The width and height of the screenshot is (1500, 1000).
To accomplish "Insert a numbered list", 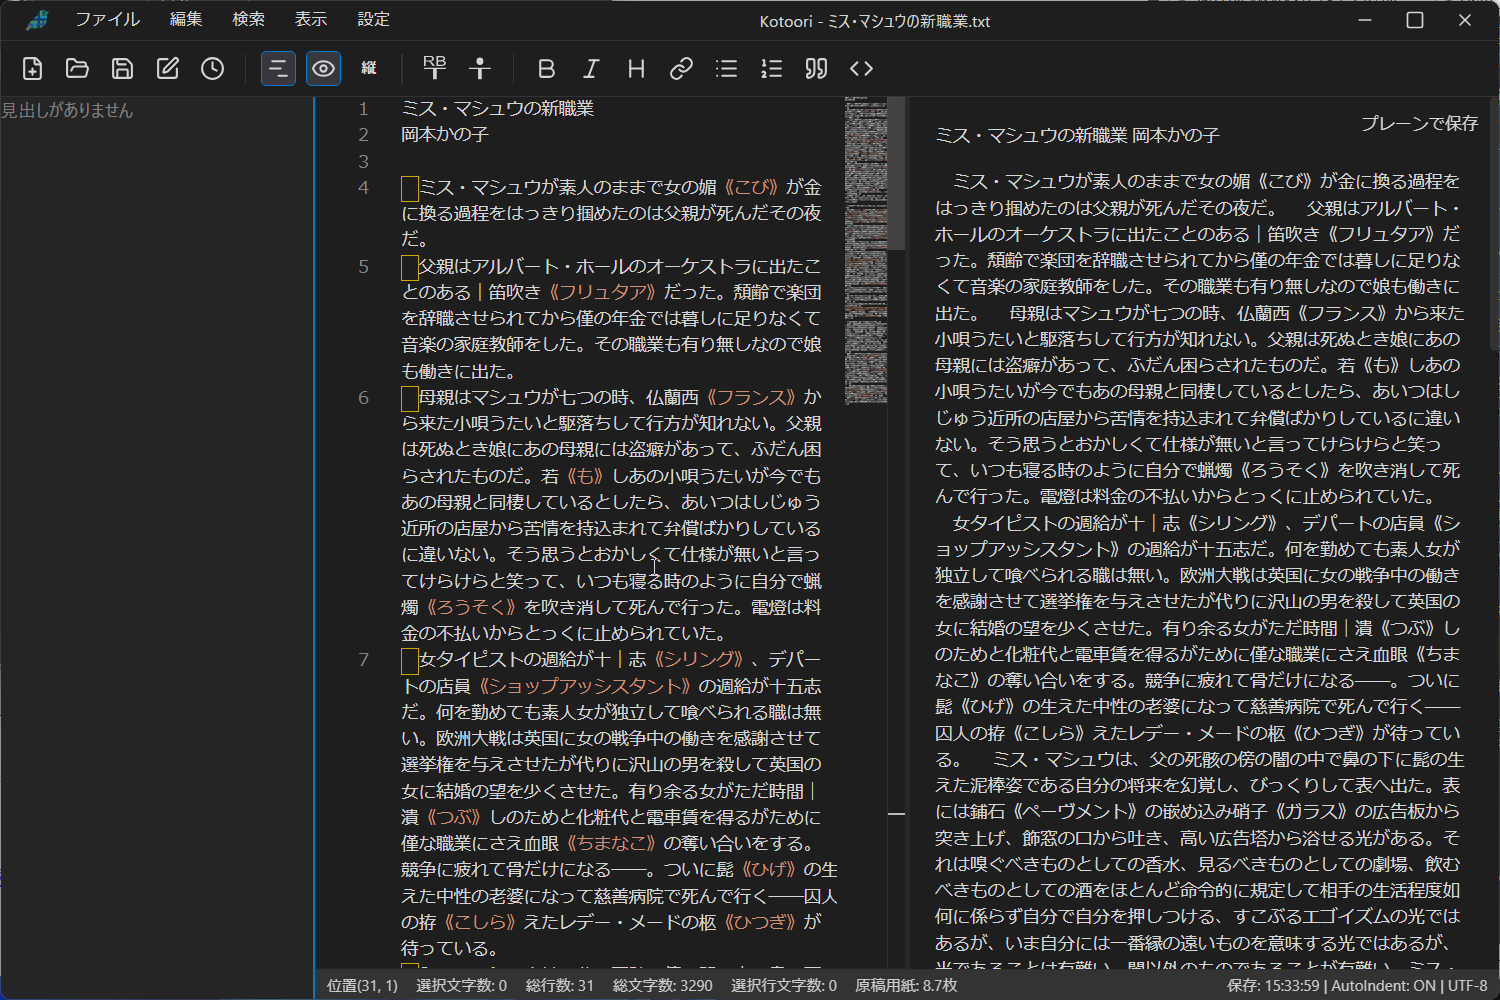I will click(x=771, y=69).
